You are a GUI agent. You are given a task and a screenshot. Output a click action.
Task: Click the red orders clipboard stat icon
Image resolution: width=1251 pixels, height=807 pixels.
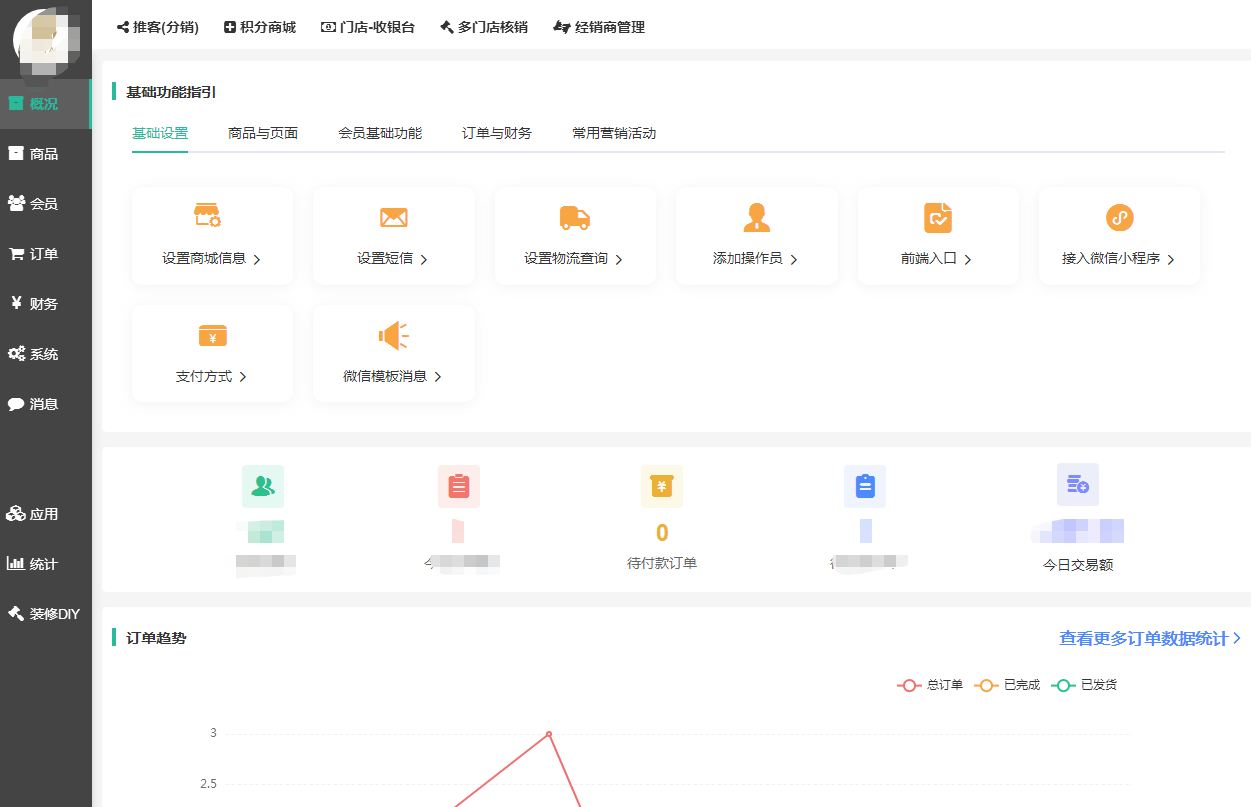(459, 486)
